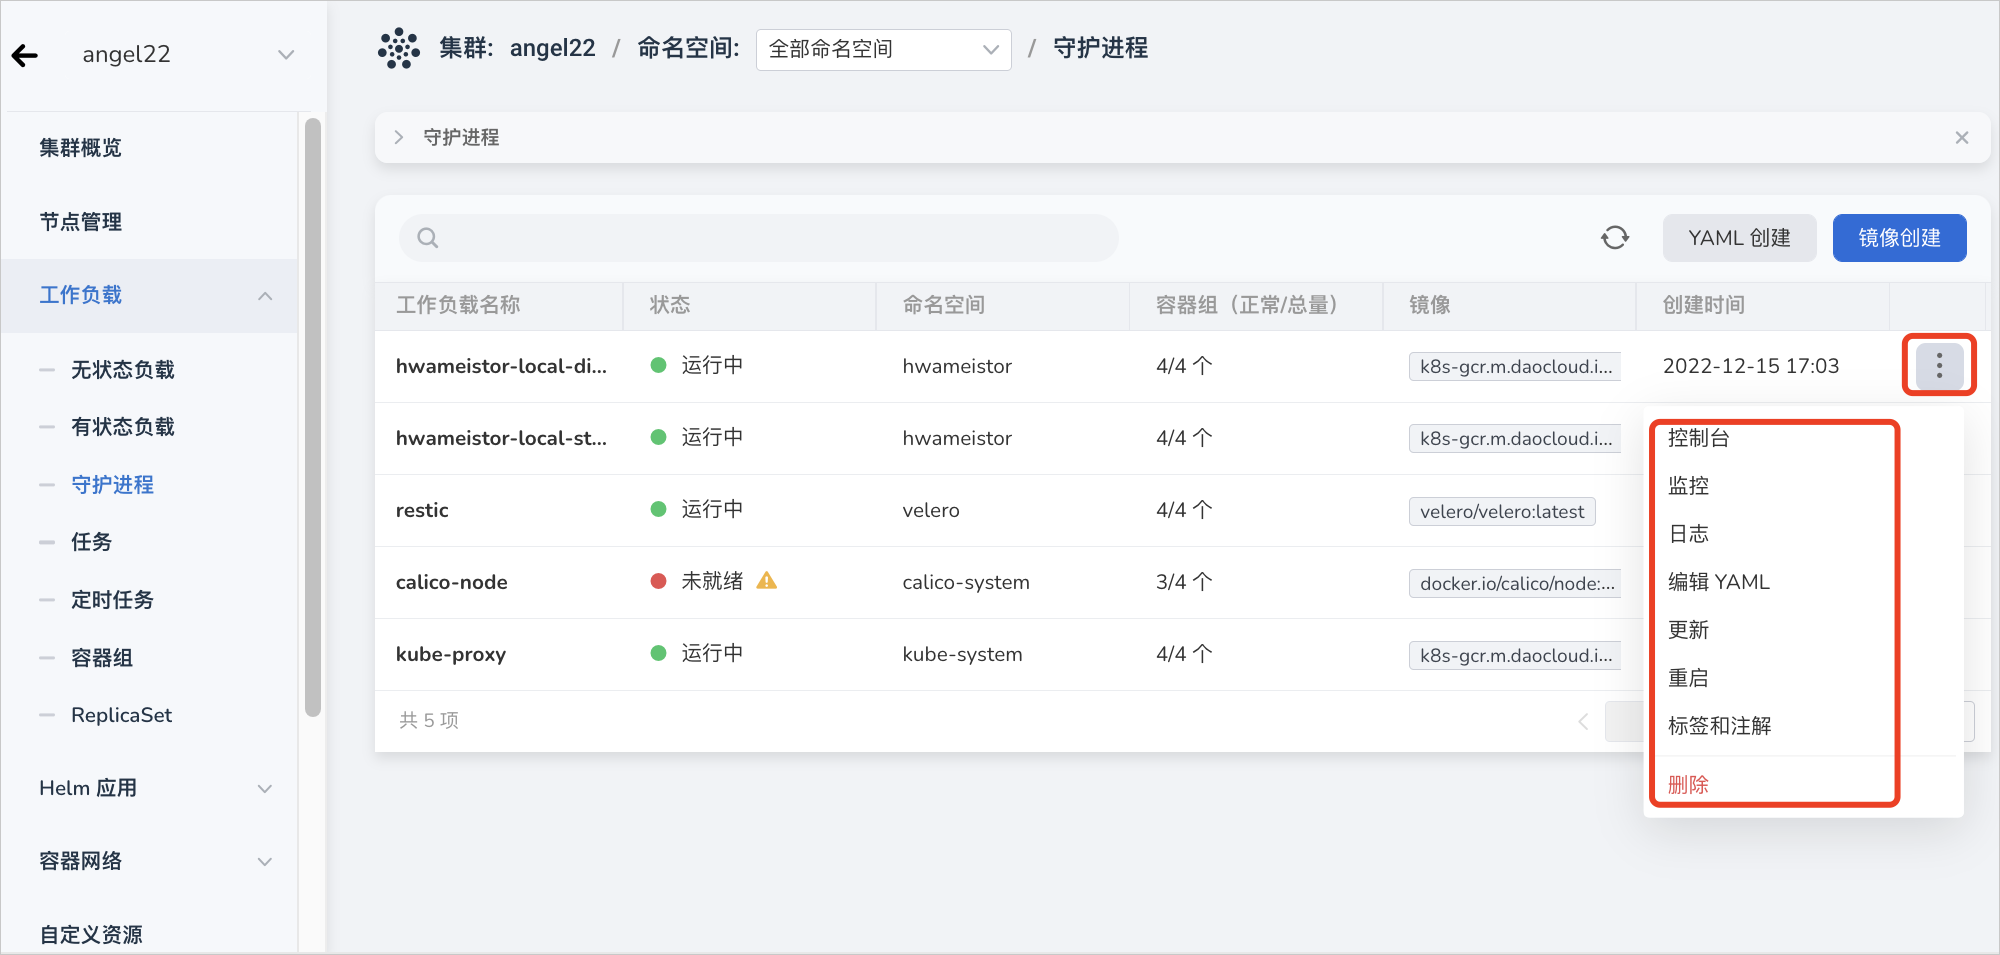Open 节点管理 in the sidebar
Screen dimensions: 2000x955
coord(80,222)
